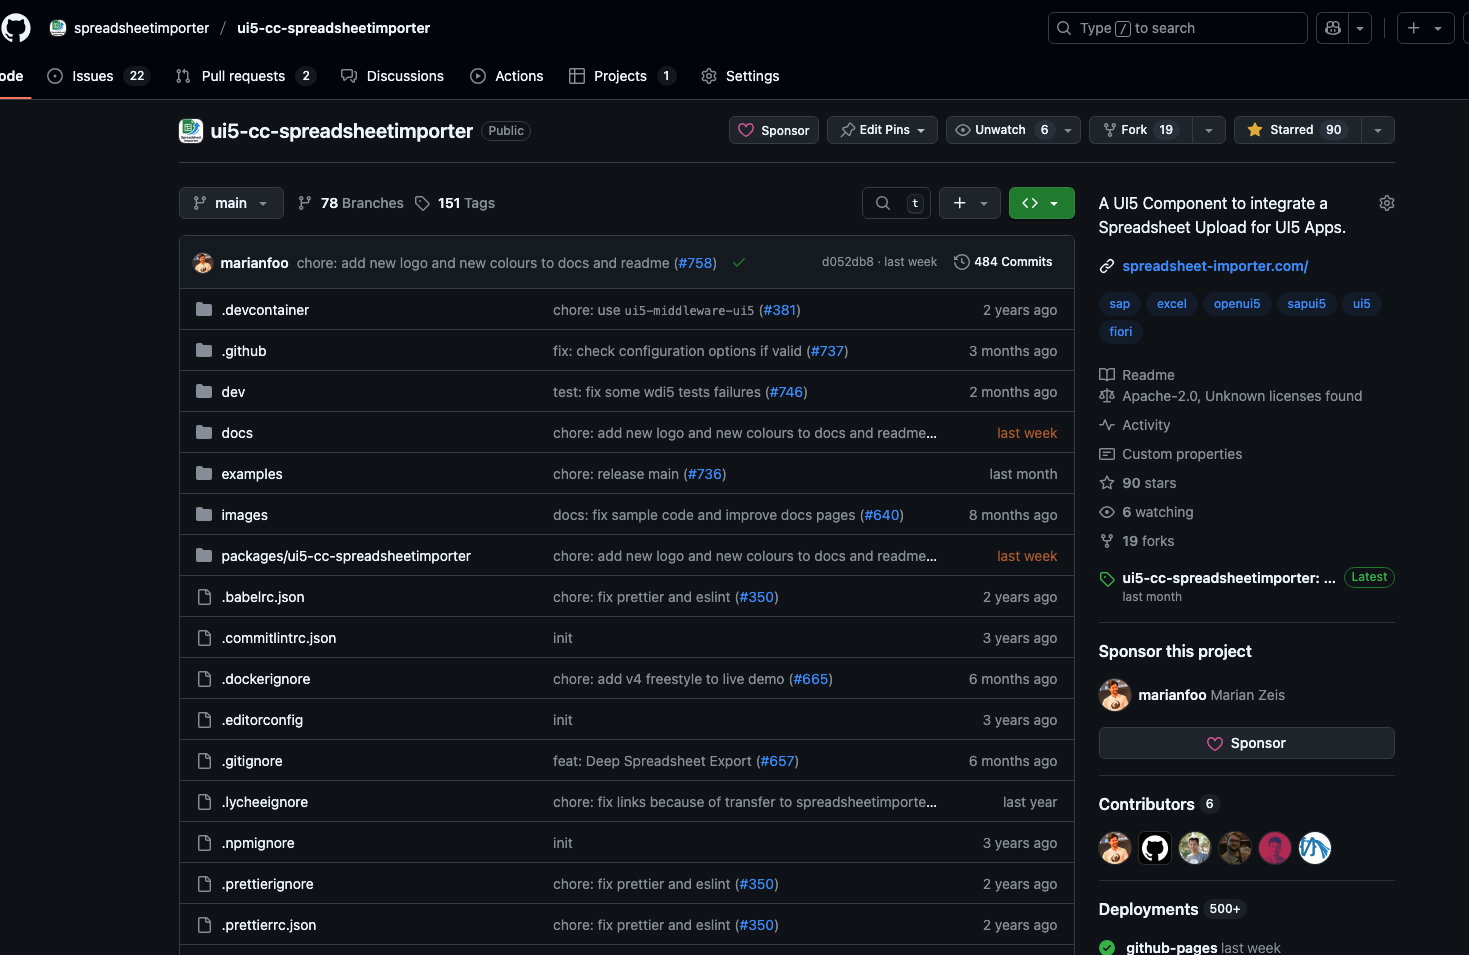Select the sap topic tag
Viewport: 1469px width, 955px height.
1120,304
